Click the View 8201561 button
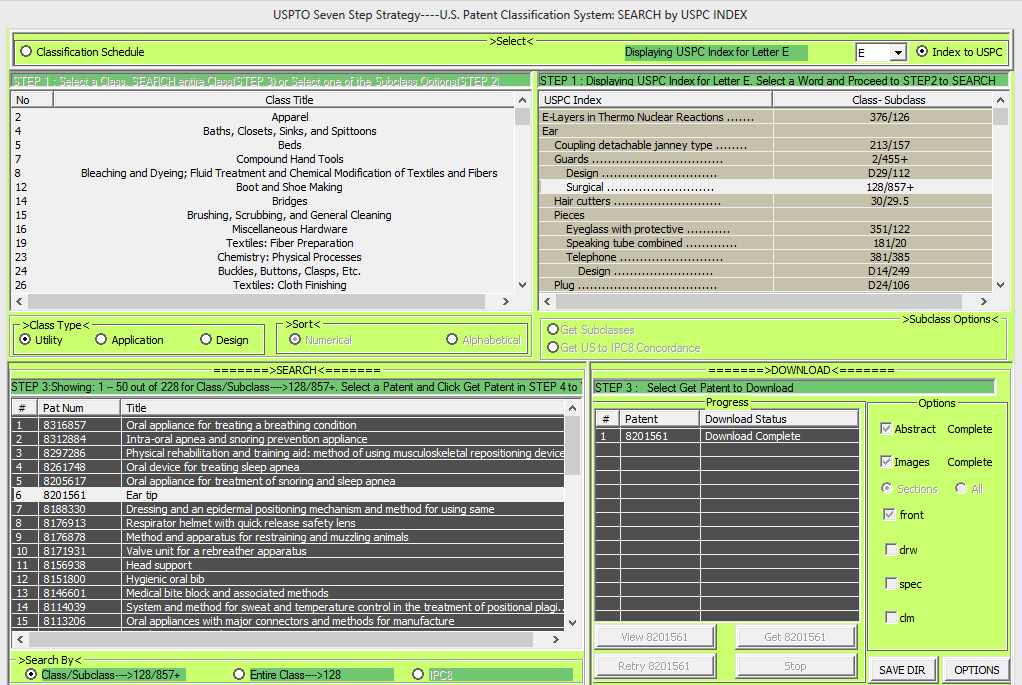This screenshot has height=685, width=1022. pyautogui.click(x=654, y=637)
